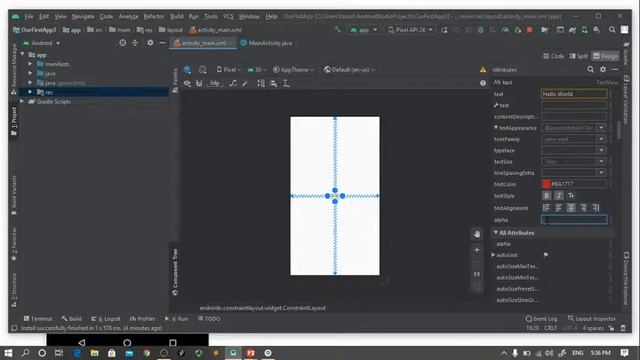
Task: Select the activity_main.xml editor tab
Action: coord(203,43)
